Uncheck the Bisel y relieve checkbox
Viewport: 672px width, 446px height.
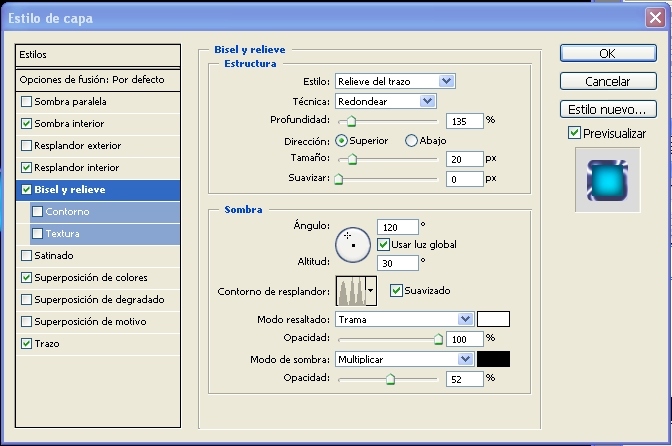point(27,189)
